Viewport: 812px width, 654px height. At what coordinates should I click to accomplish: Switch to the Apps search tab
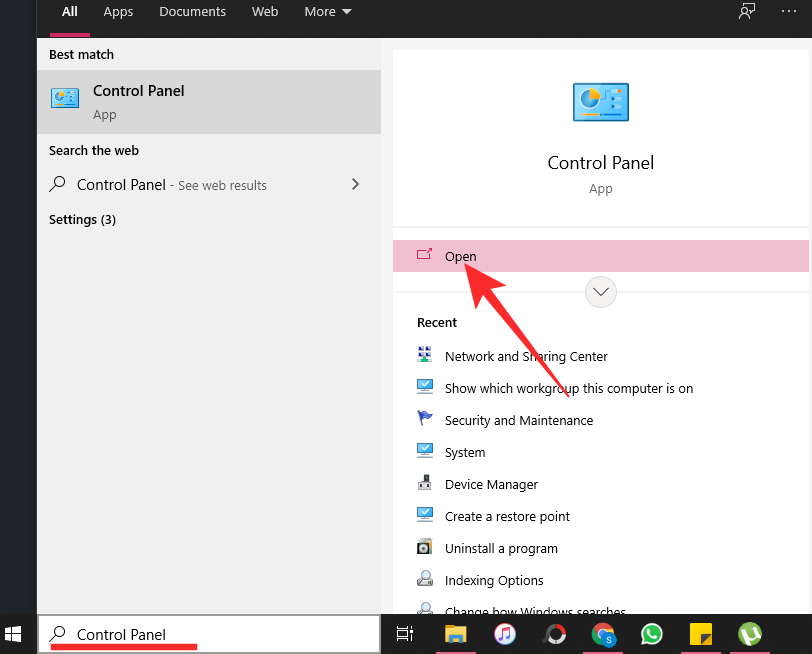point(118,12)
